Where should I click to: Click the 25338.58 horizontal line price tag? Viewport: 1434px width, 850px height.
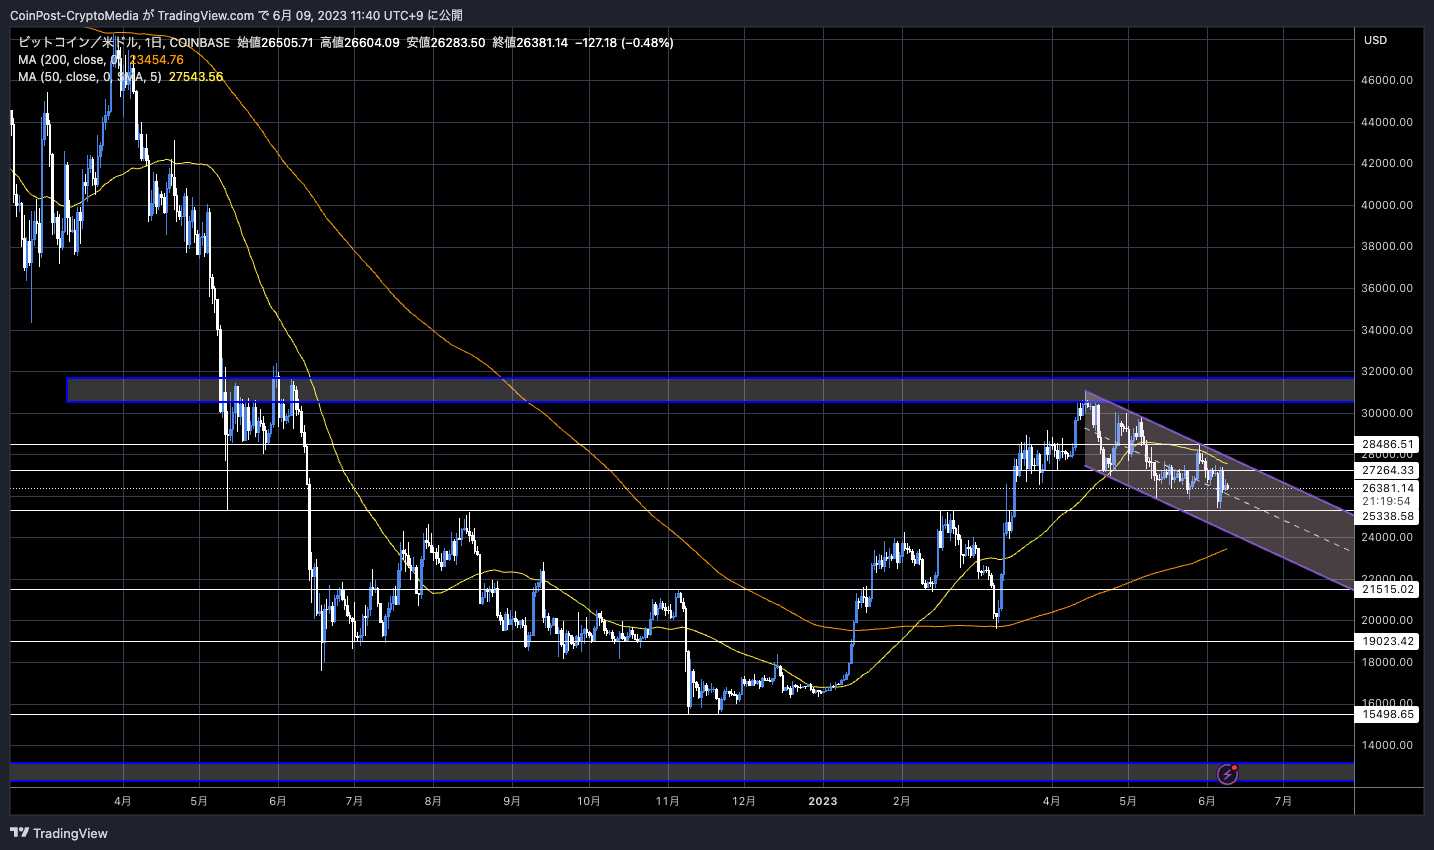tap(1388, 516)
